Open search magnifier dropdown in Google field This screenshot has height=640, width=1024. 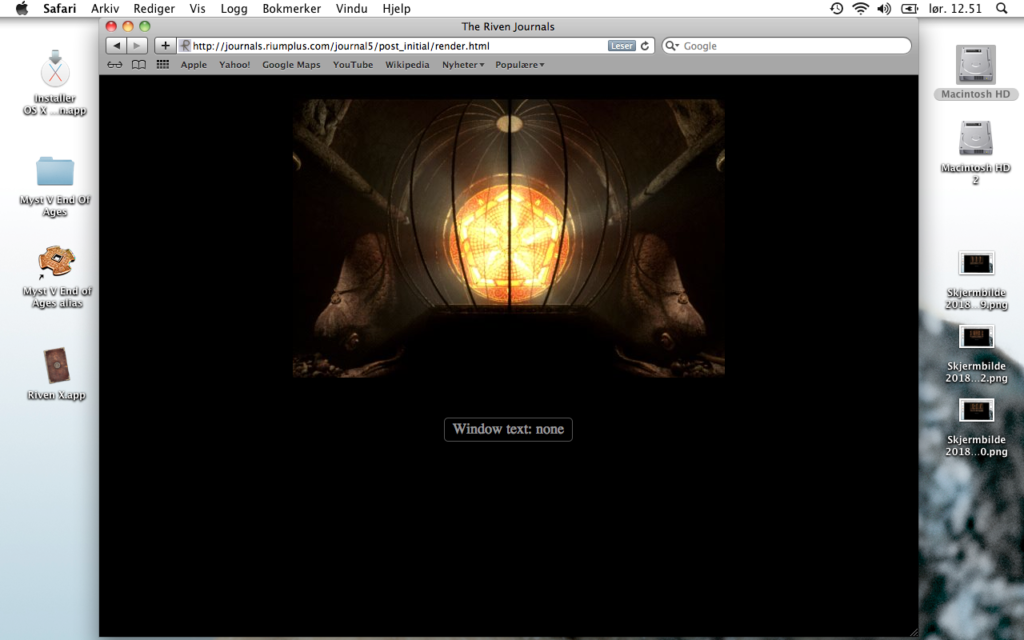(672, 46)
